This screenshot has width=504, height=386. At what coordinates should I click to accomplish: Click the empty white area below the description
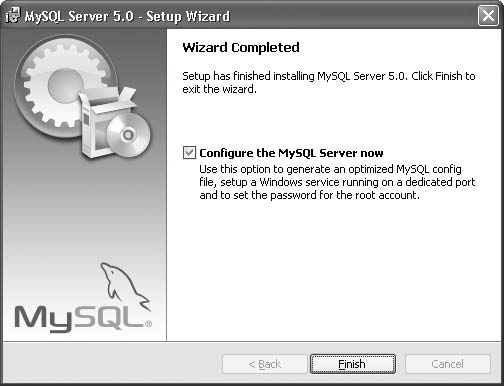333,270
